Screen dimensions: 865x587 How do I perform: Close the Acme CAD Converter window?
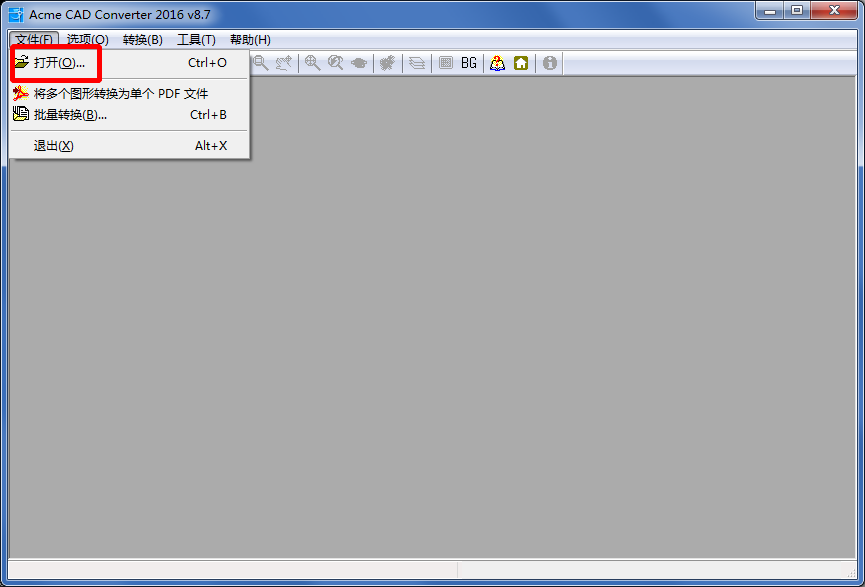(835, 10)
